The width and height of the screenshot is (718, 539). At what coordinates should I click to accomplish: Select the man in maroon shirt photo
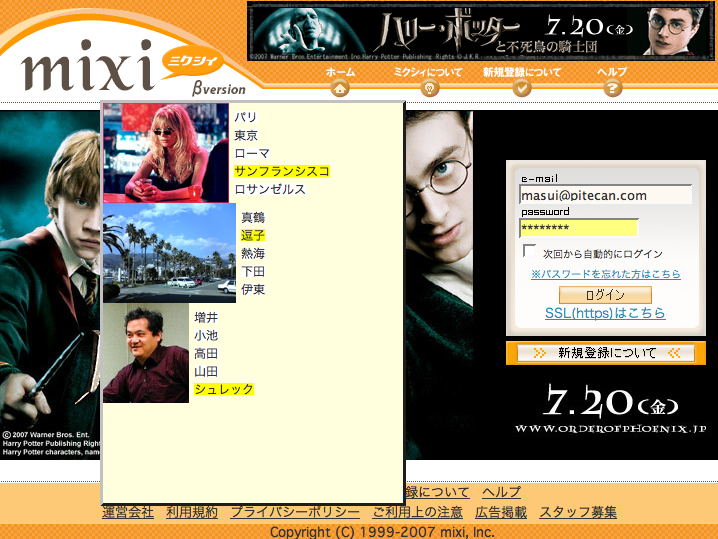click(x=146, y=353)
